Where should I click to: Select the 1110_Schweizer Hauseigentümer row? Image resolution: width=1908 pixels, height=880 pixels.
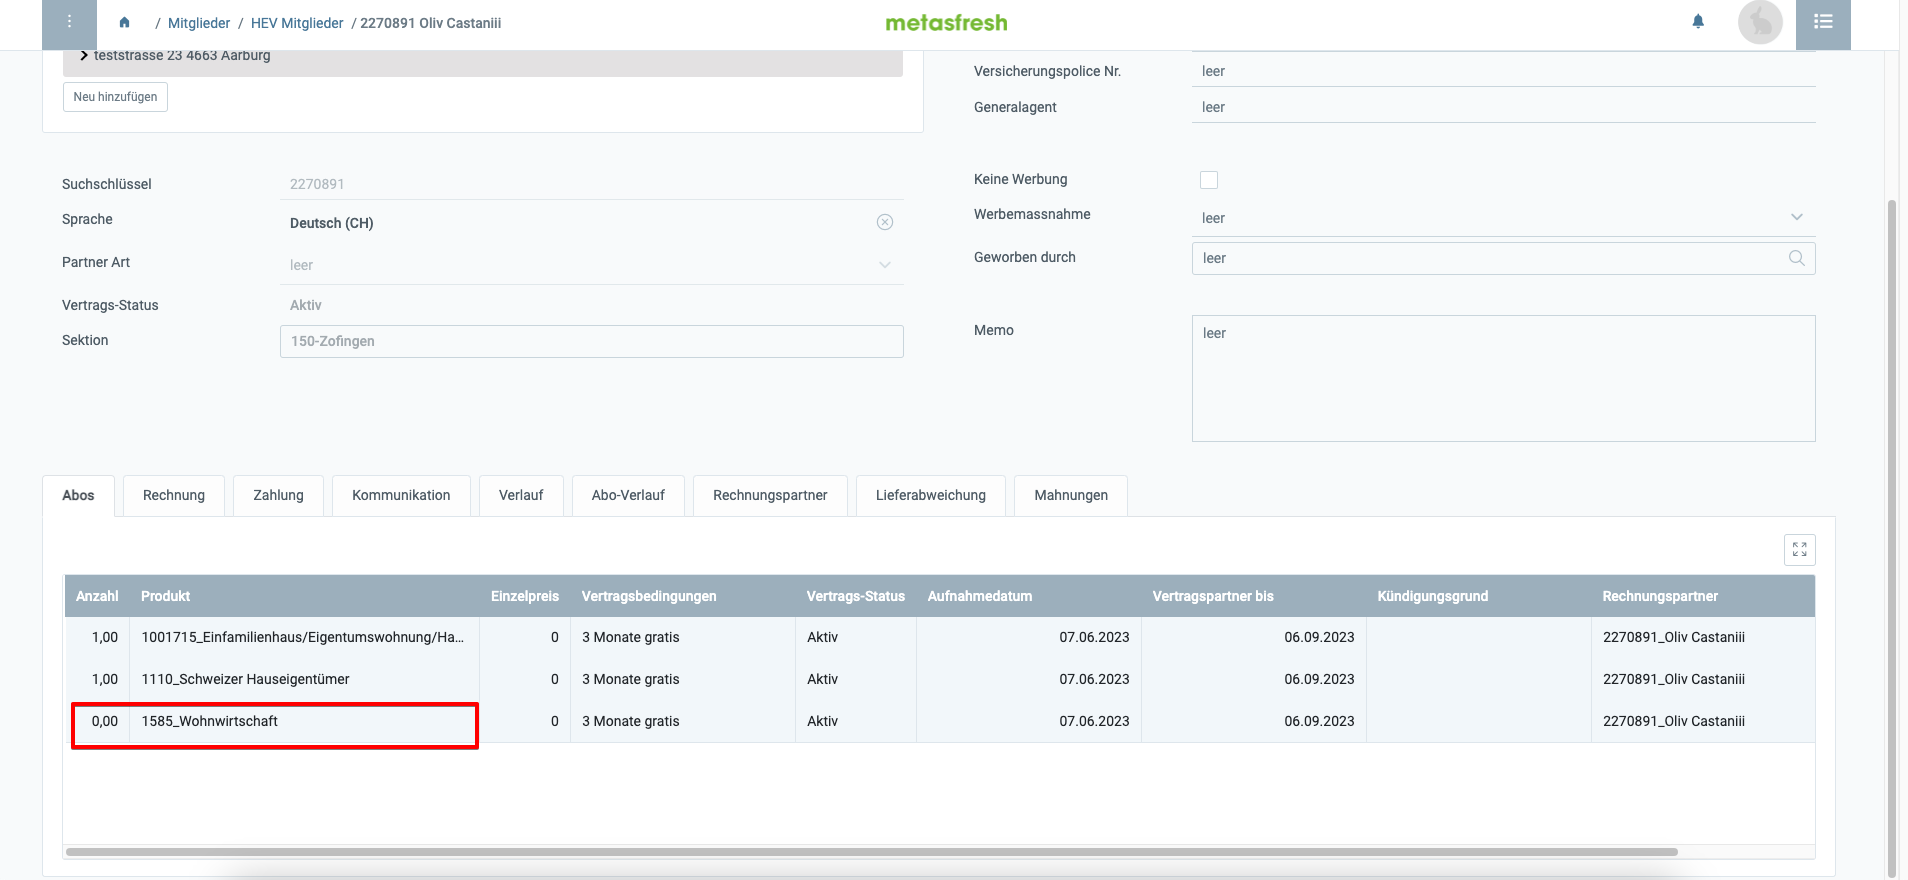(x=940, y=679)
